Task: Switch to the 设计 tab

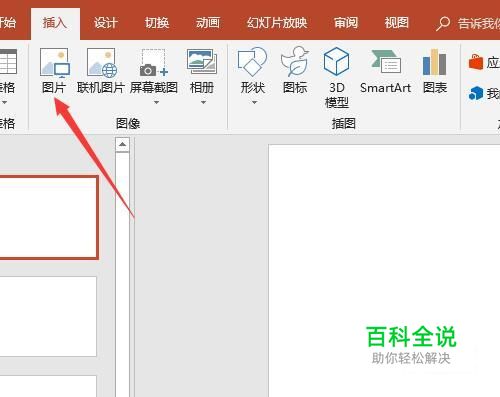Action: pyautogui.click(x=106, y=23)
